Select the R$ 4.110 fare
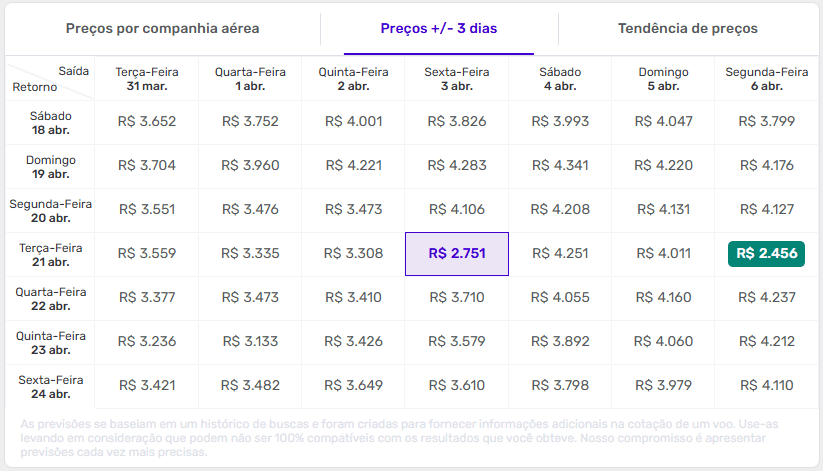This screenshot has height=471, width=823. tap(766, 386)
